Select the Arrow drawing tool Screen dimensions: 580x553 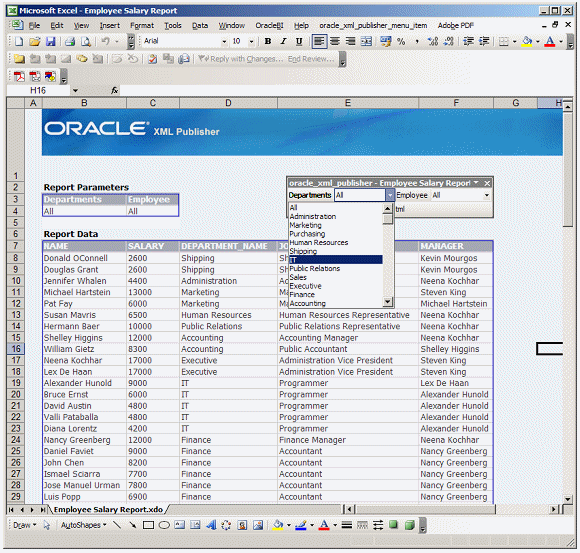(x=132, y=525)
